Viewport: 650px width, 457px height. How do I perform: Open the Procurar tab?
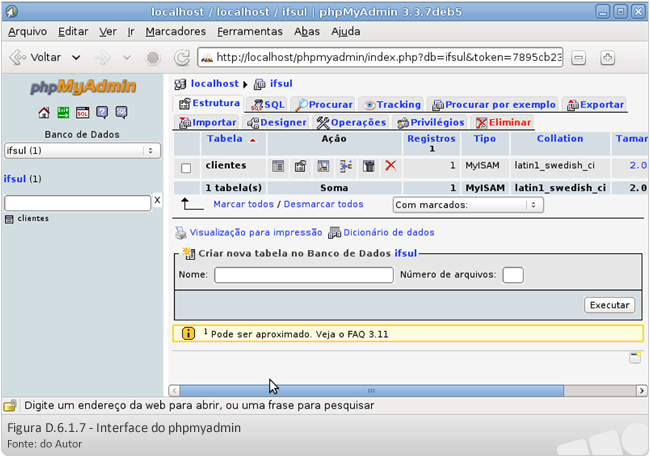click(x=324, y=105)
